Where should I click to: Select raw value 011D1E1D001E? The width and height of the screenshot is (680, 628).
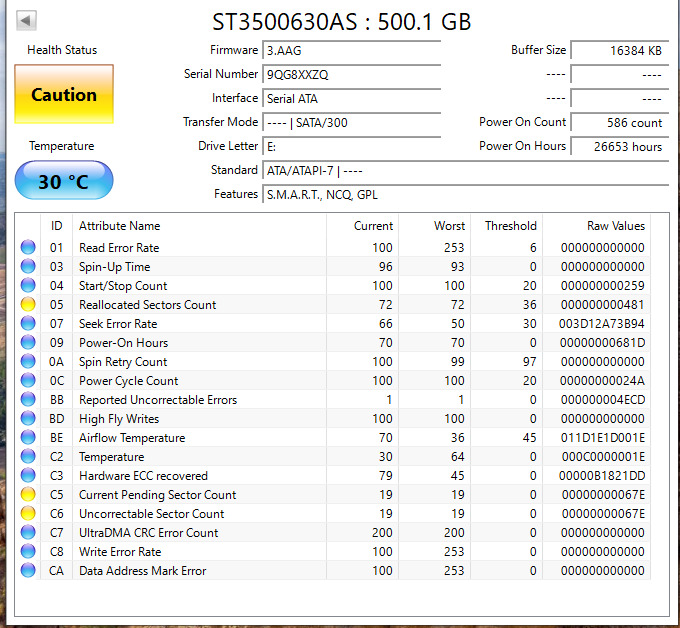point(603,438)
